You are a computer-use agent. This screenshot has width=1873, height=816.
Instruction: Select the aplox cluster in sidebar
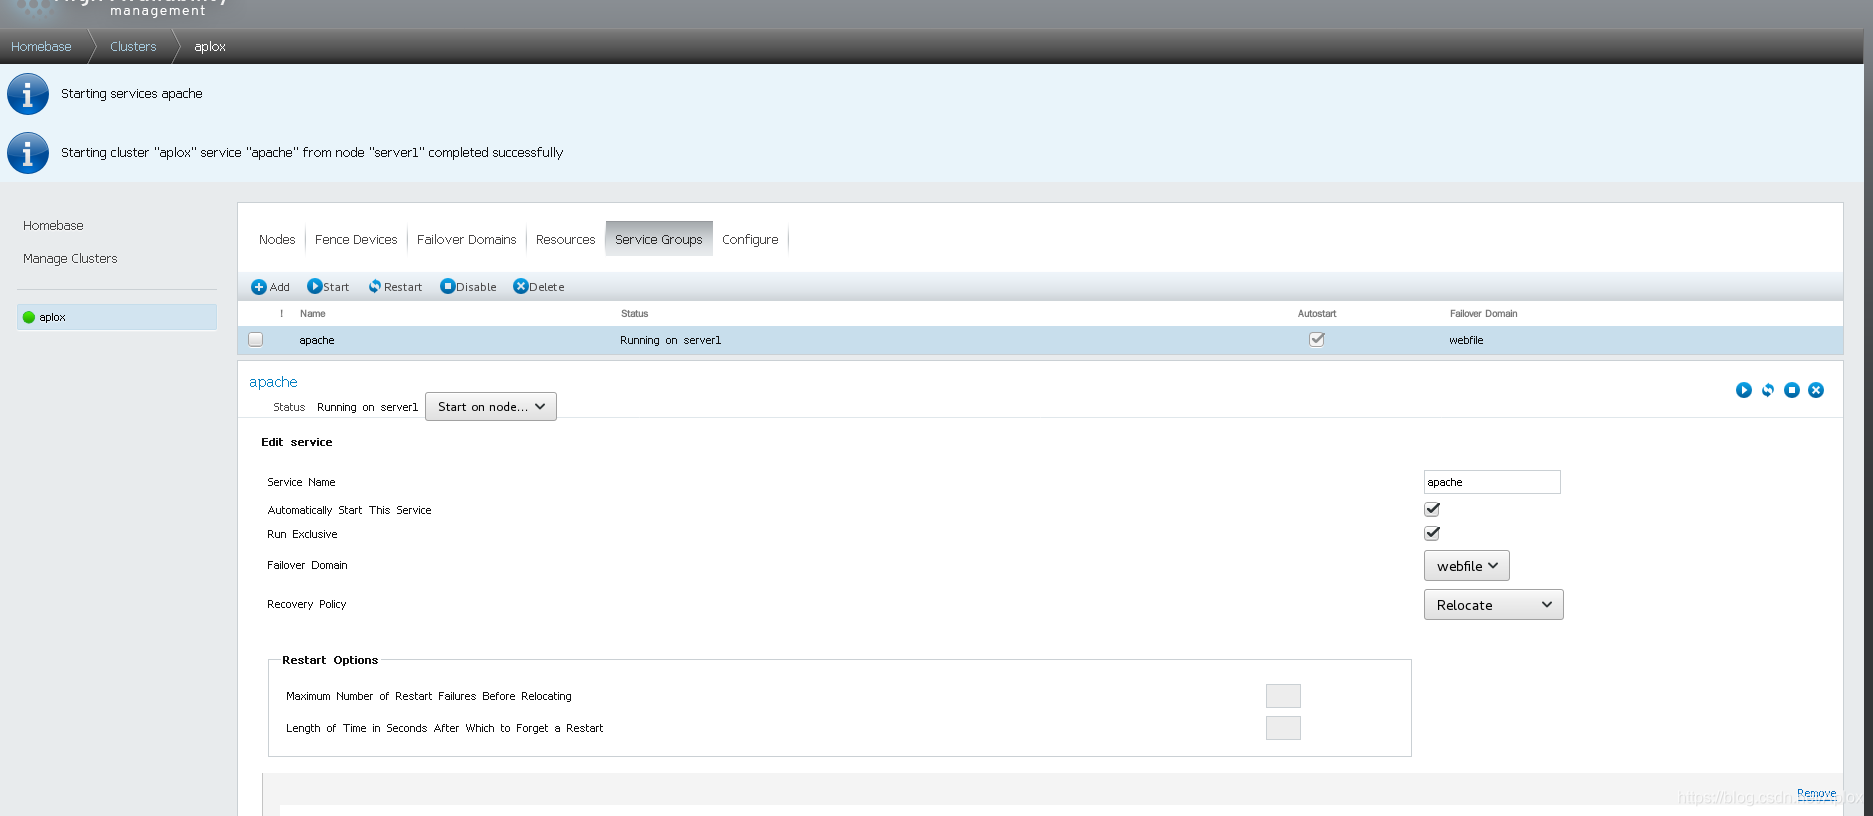coord(117,317)
